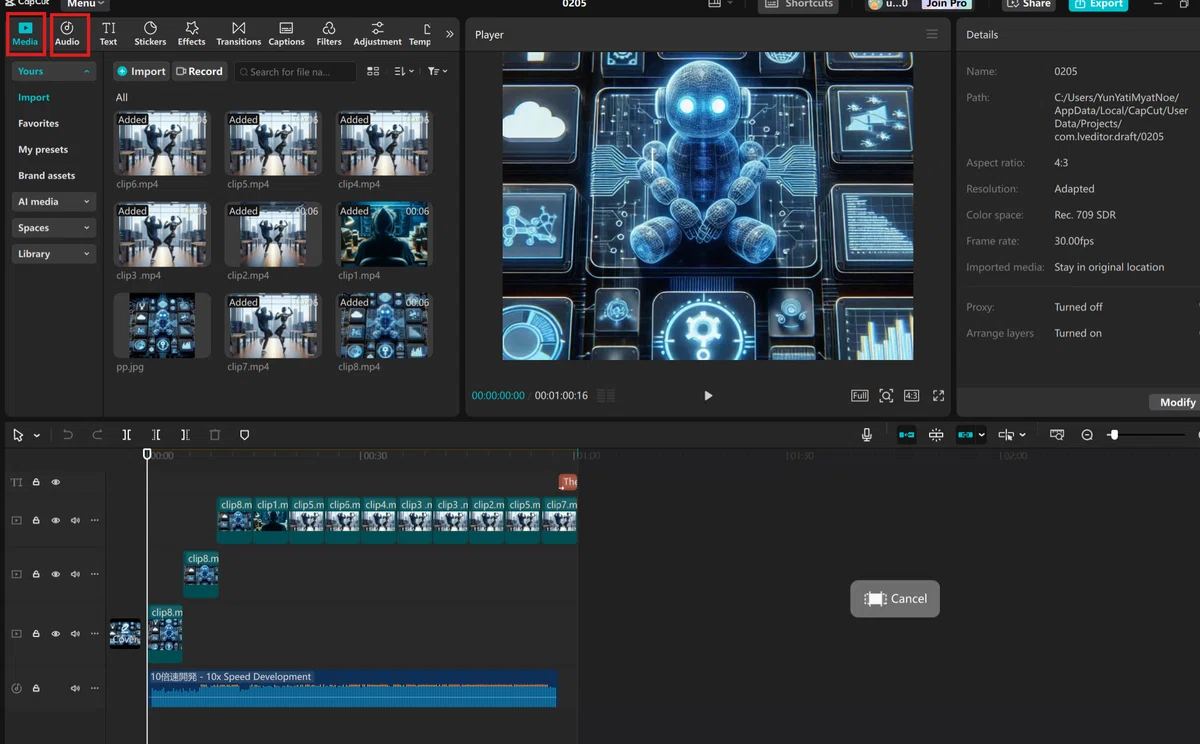This screenshot has height=744, width=1200.
Task: Click the Modify button in Details
Action: (x=1176, y=402)
